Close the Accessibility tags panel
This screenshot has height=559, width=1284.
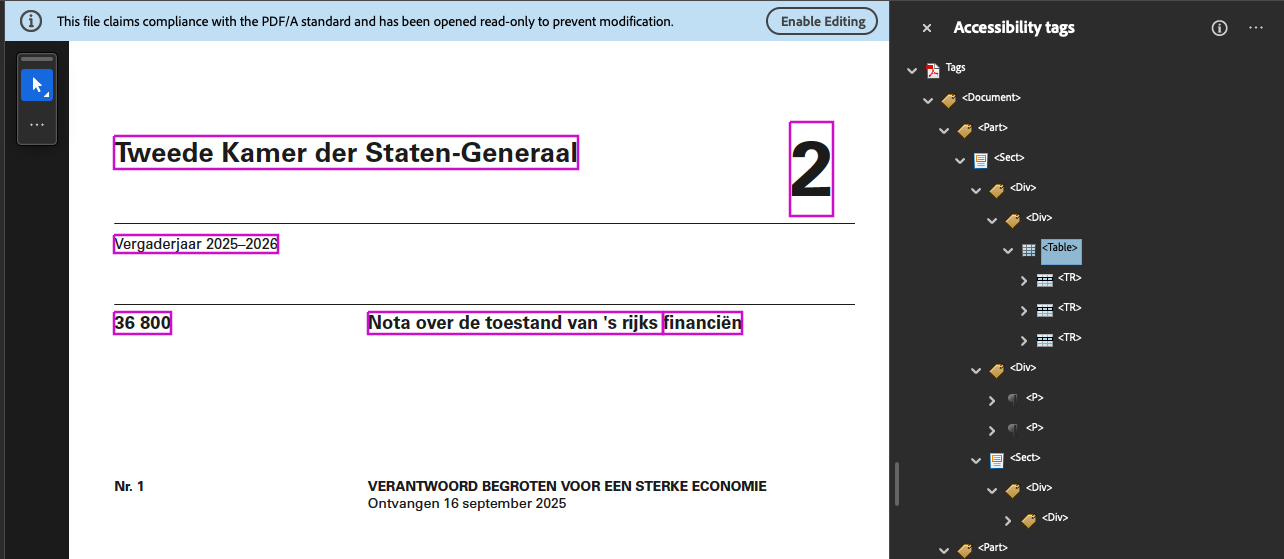click(927, 28)
